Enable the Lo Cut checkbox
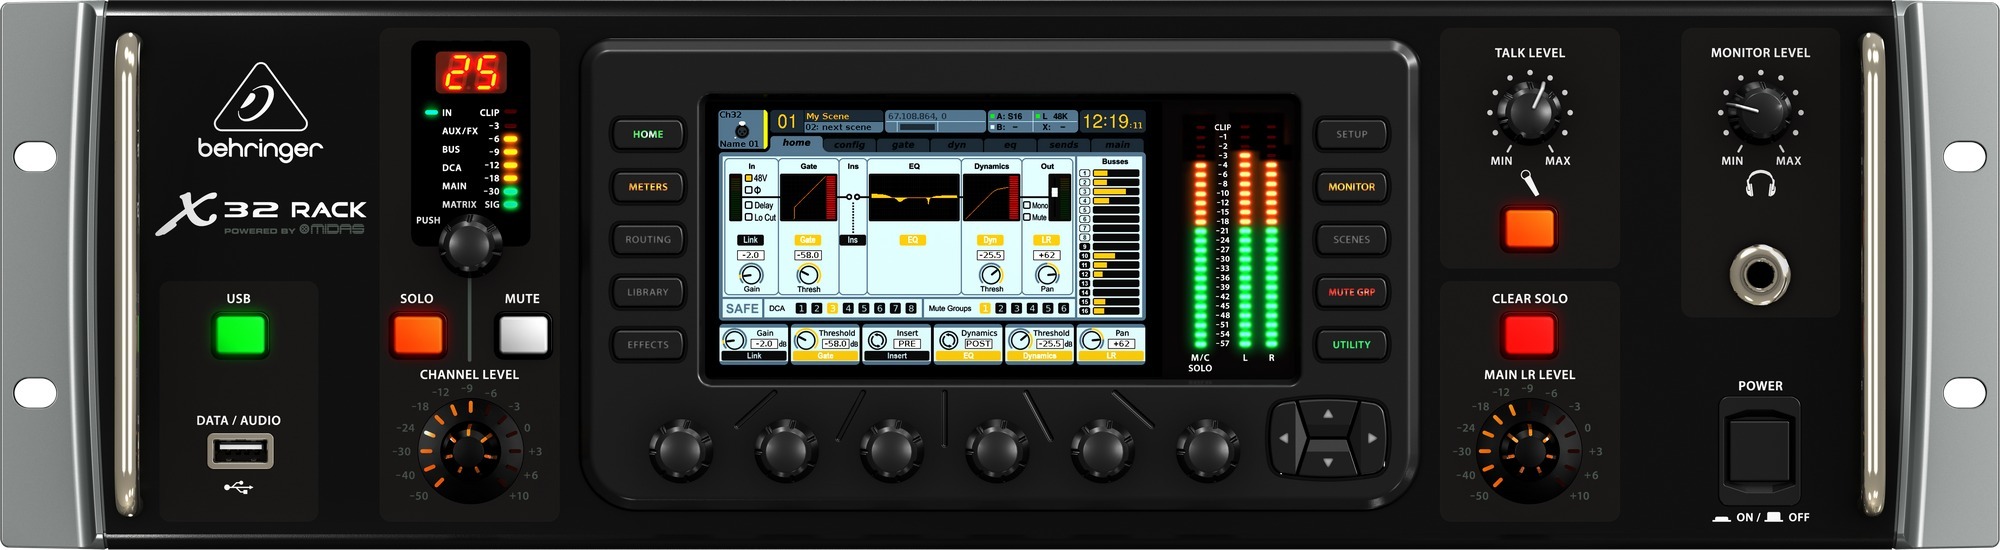This screenshot has height=550, width=2000. (748, 217)
